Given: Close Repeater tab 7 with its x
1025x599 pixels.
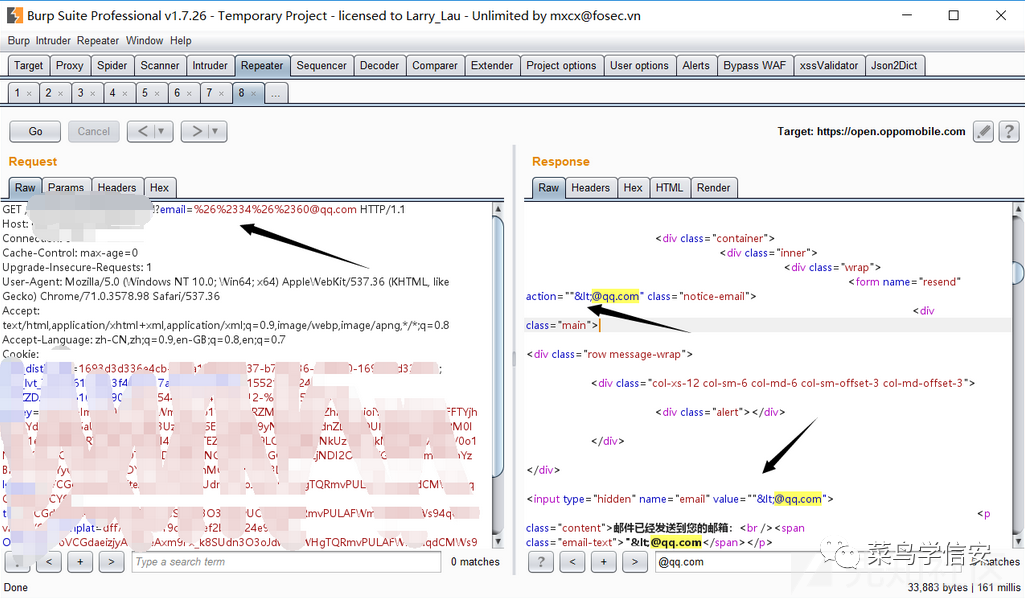Looking at the screenshot, I should (221, 94).
